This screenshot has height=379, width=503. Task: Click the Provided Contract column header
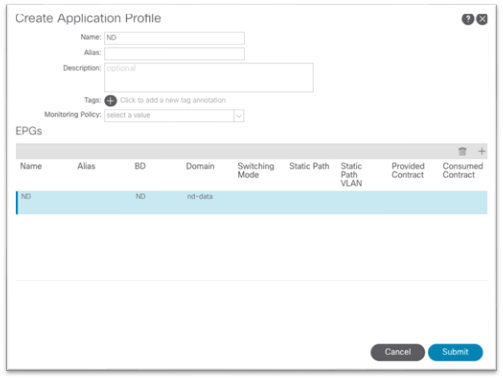[x=408, y=170]
